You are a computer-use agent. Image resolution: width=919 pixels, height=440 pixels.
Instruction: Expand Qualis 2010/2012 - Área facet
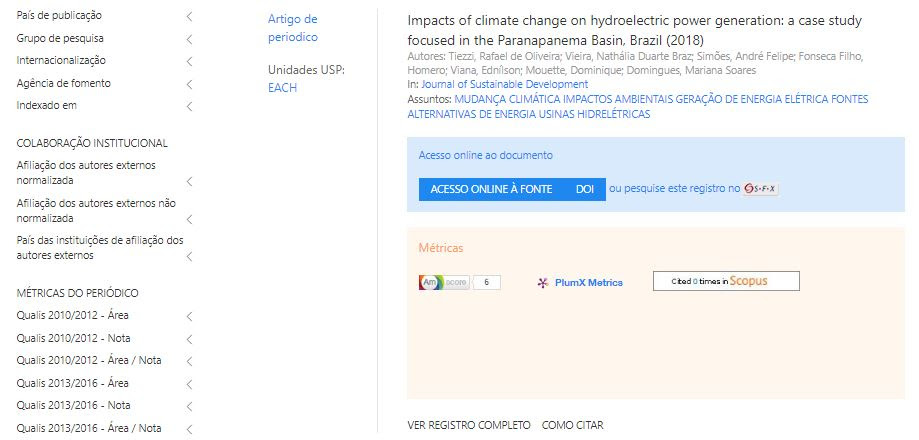coord(189,316)
